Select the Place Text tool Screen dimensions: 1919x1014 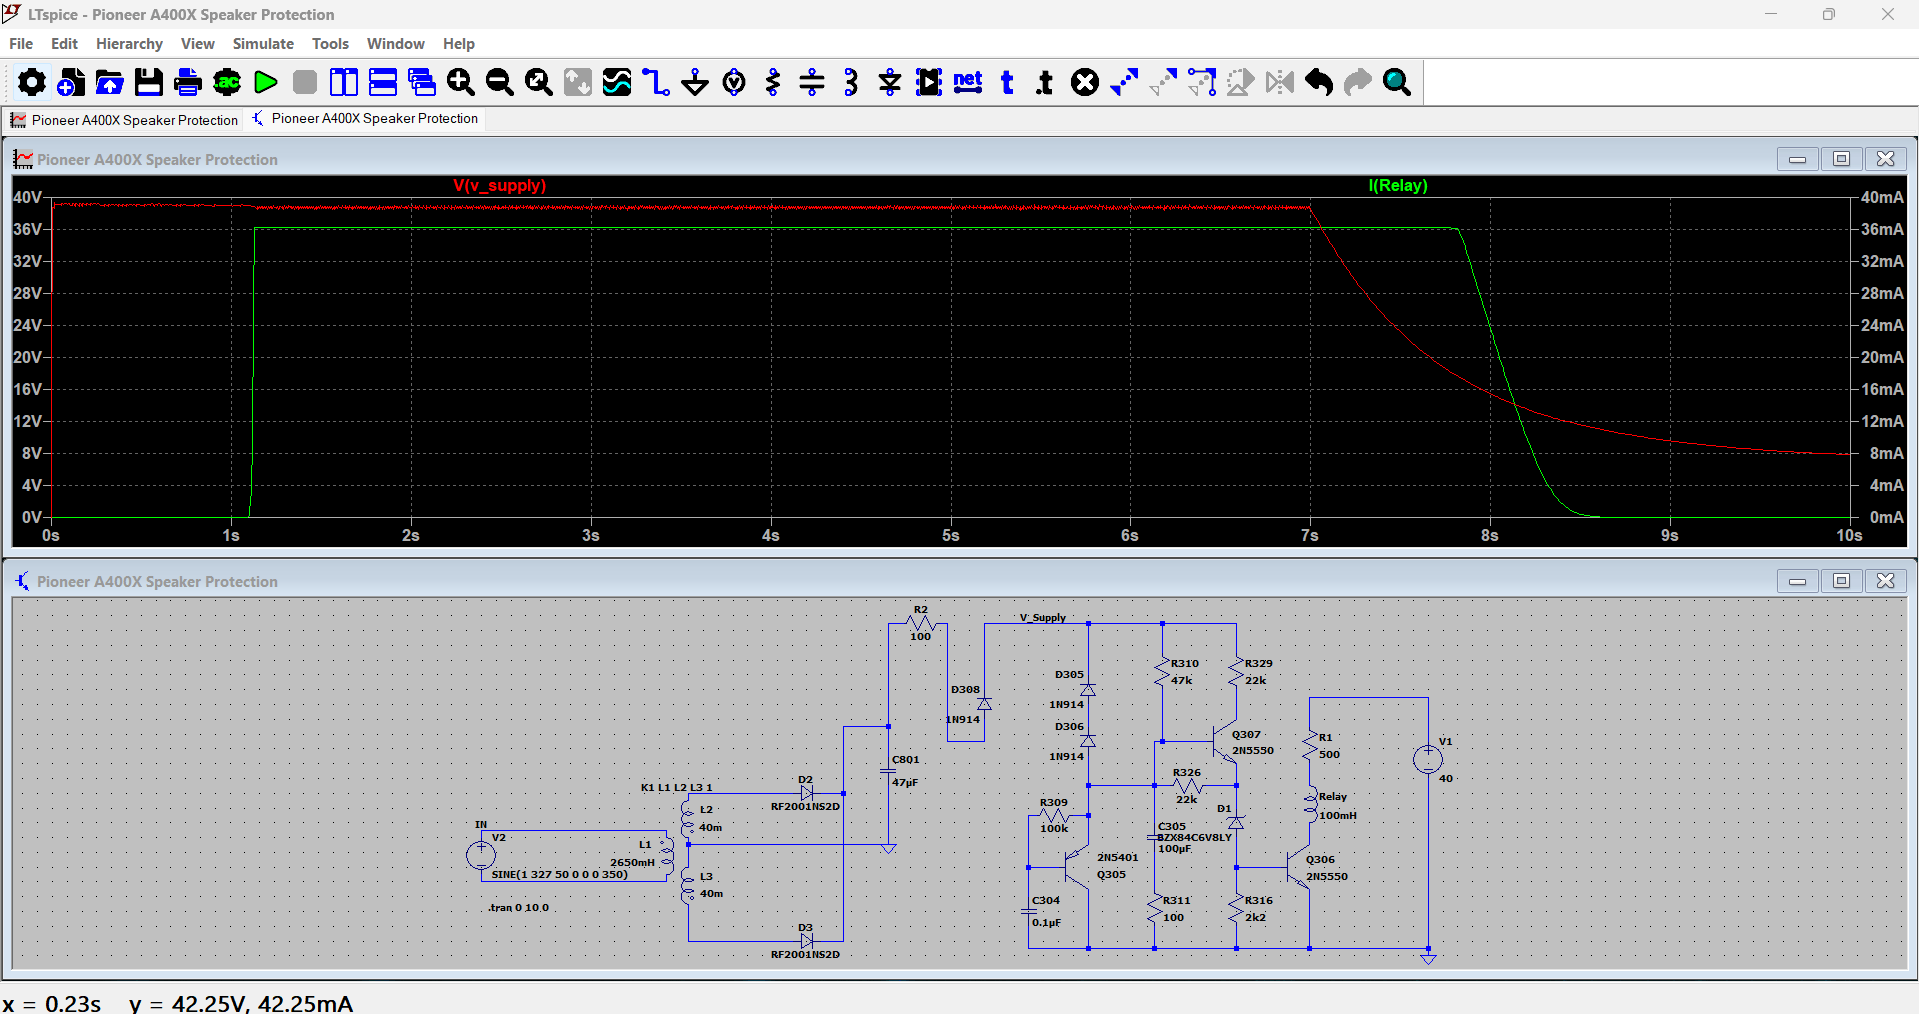click(x=1007, y=82)
